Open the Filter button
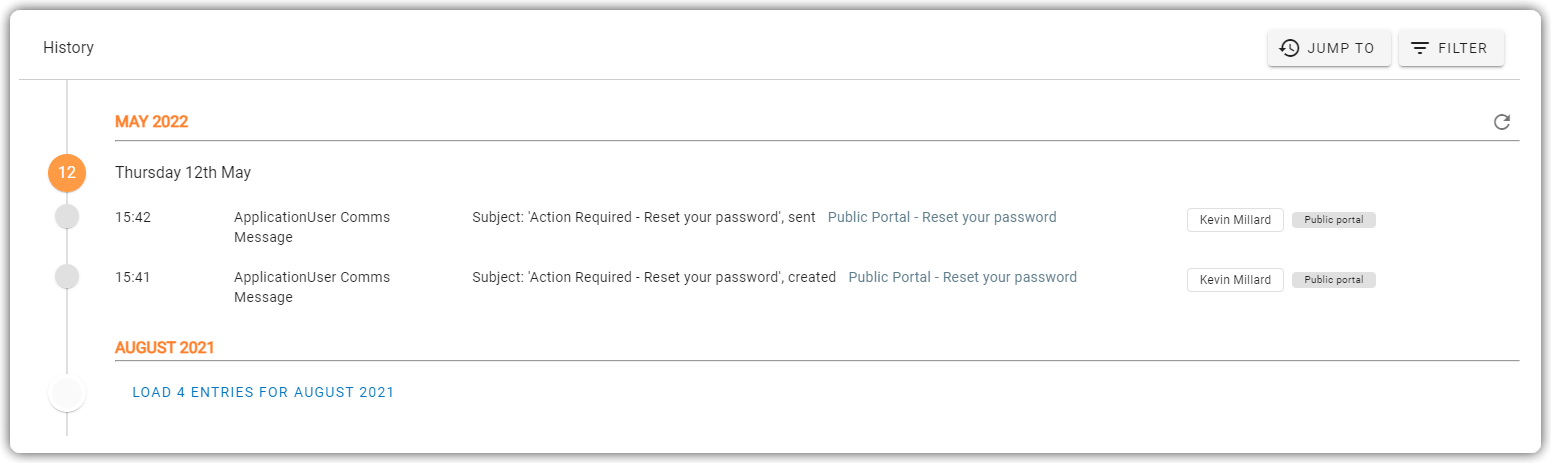This screenshot has height=463, width=1551. pyautogui.click(x=1451, y=48)
